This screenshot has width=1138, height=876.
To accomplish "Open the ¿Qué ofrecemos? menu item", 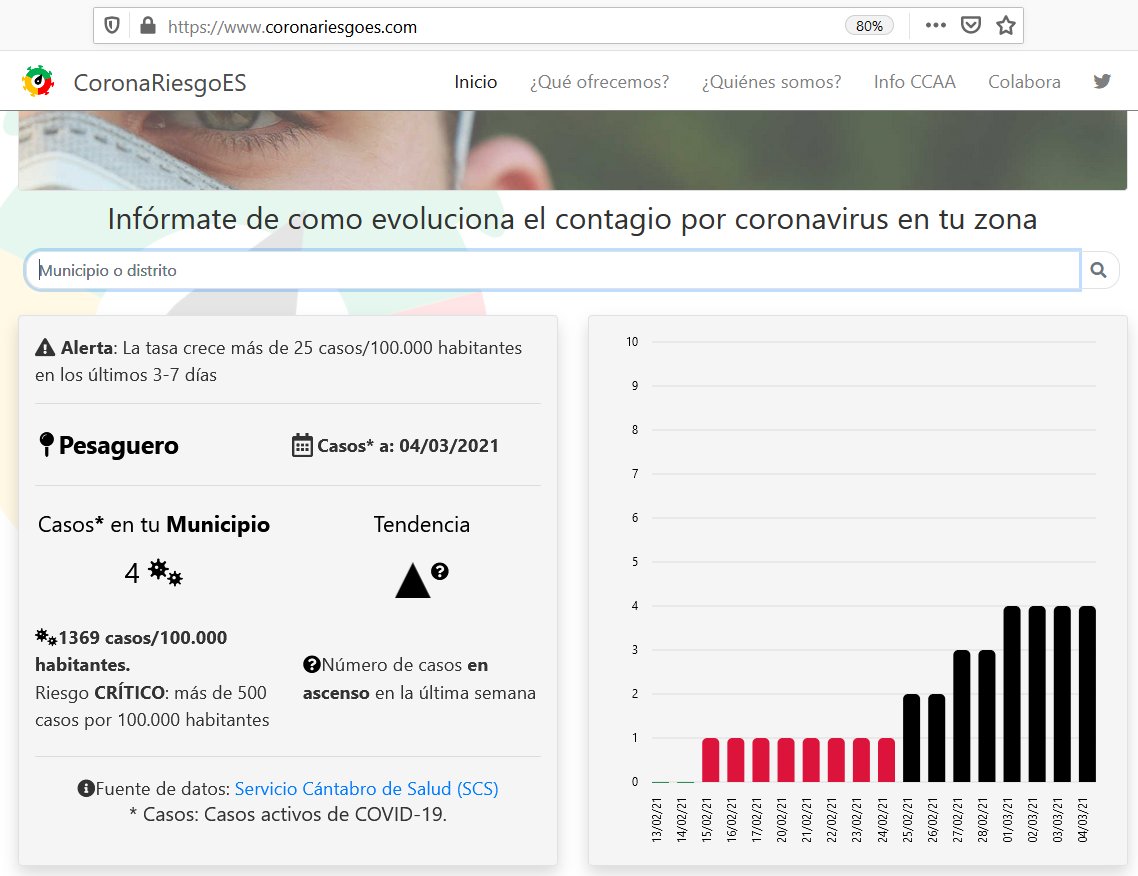I will [599, 82].
